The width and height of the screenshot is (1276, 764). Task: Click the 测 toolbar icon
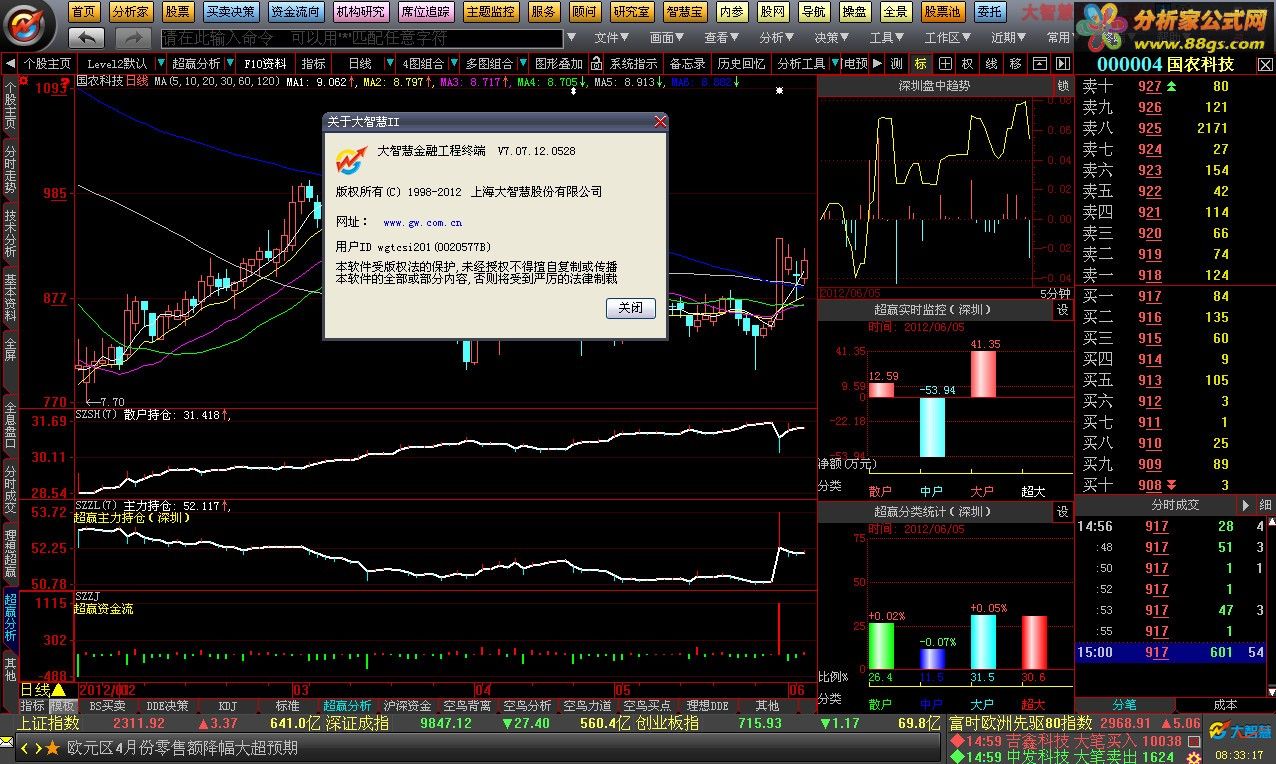coord(897,63)
